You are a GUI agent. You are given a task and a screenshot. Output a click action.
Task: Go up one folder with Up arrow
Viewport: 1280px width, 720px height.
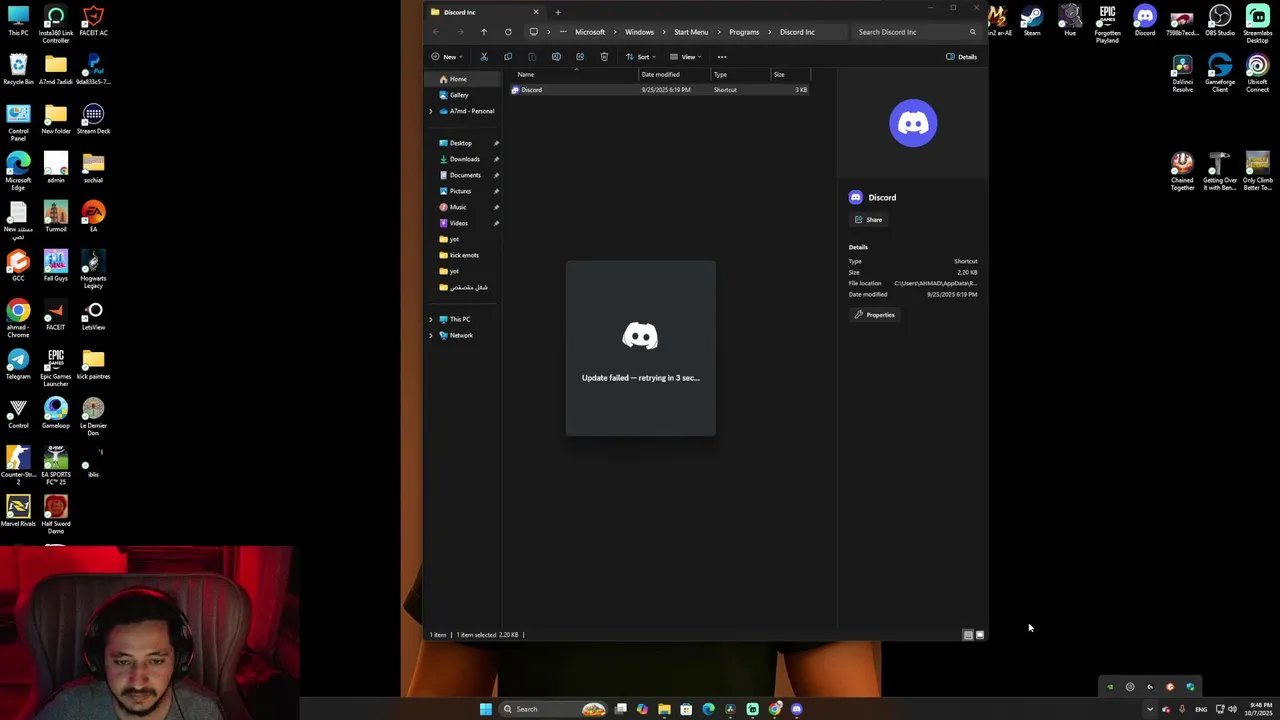tap(484, 32)
